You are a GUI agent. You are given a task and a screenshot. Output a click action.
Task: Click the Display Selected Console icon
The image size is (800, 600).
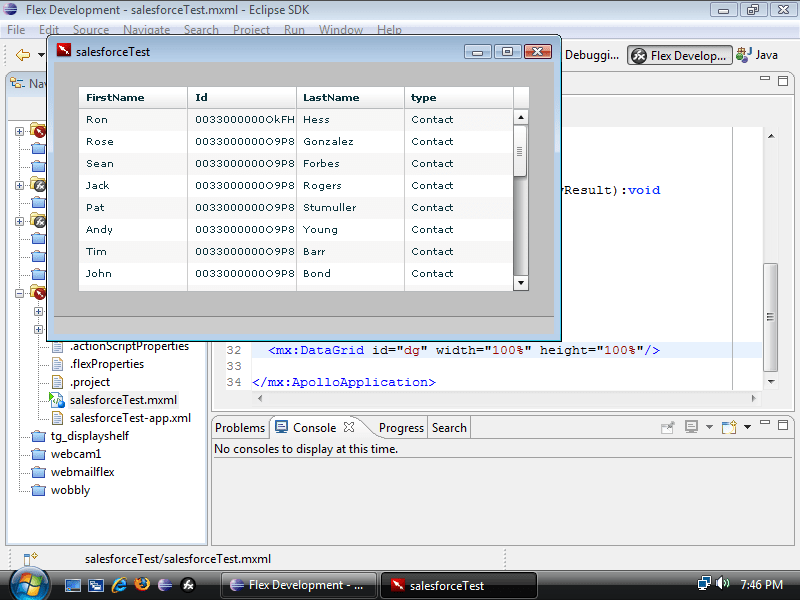point(690,427)
